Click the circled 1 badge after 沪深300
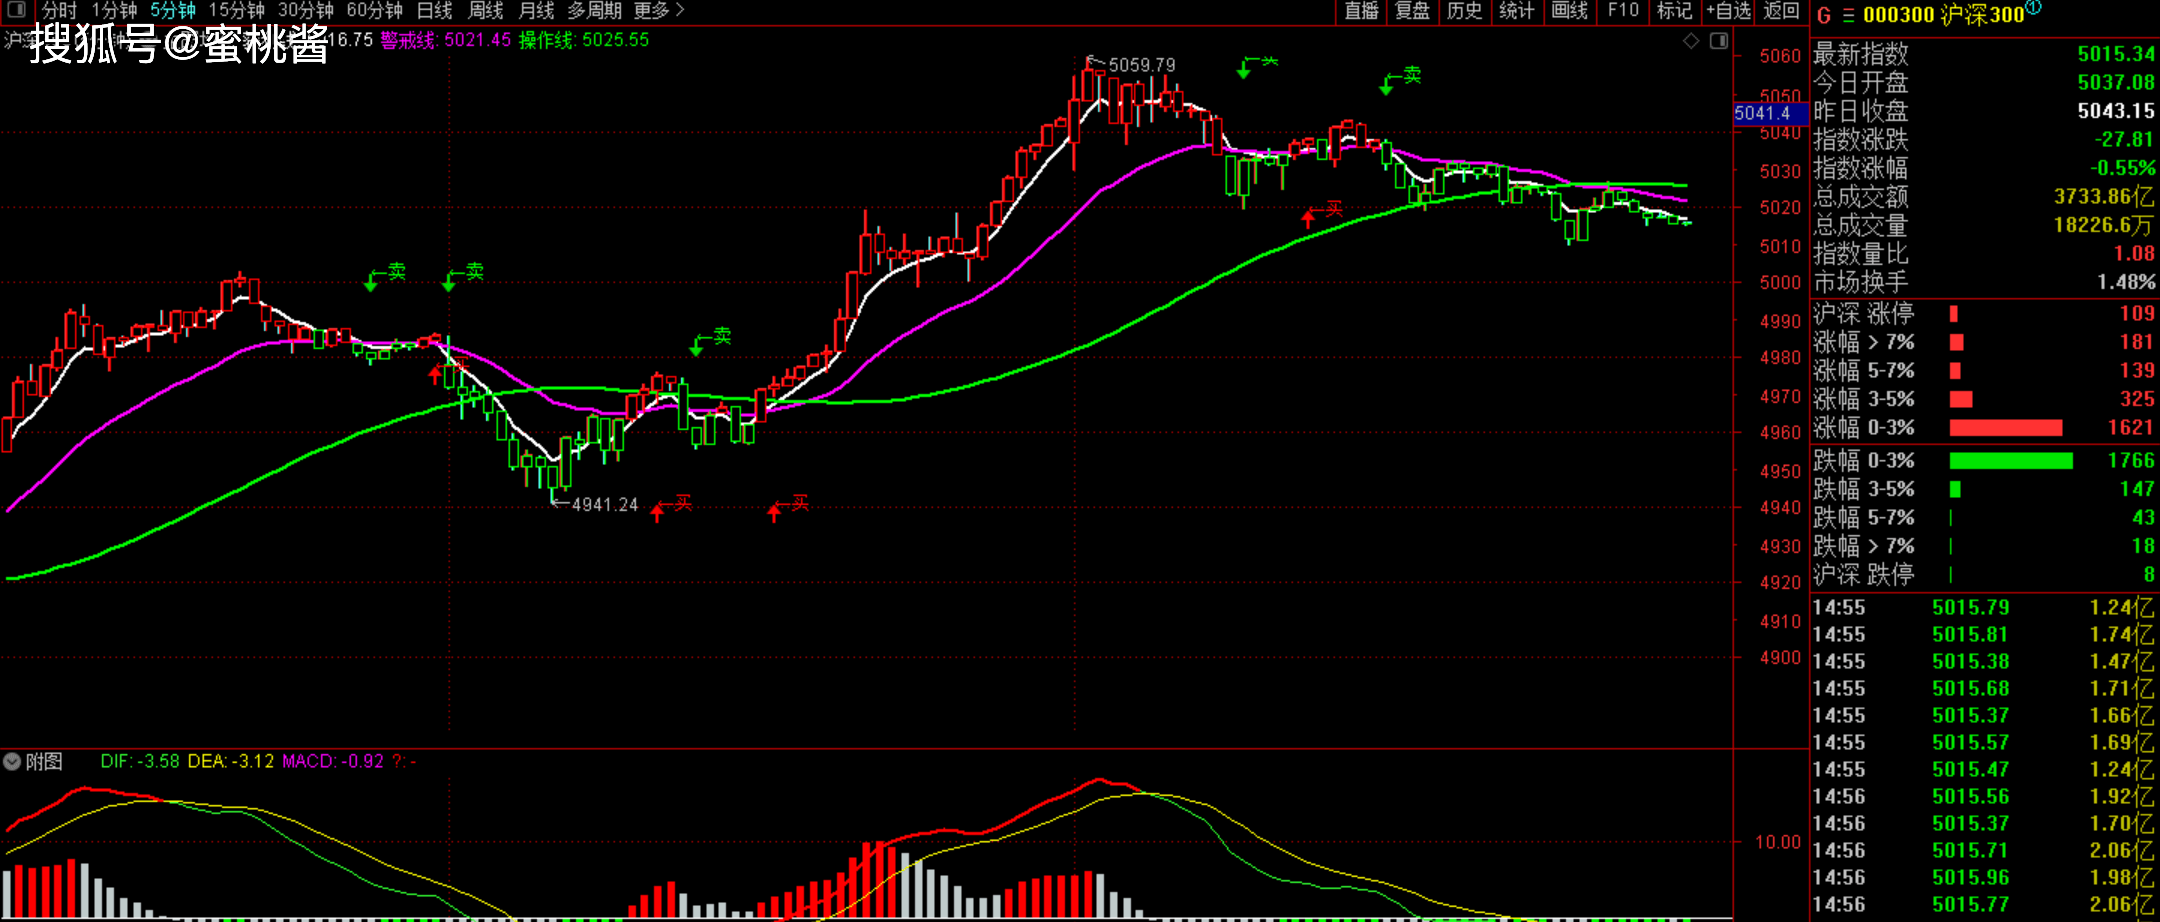Image resolution: width=2160 pixels, height=922 pixels. 2033,8
